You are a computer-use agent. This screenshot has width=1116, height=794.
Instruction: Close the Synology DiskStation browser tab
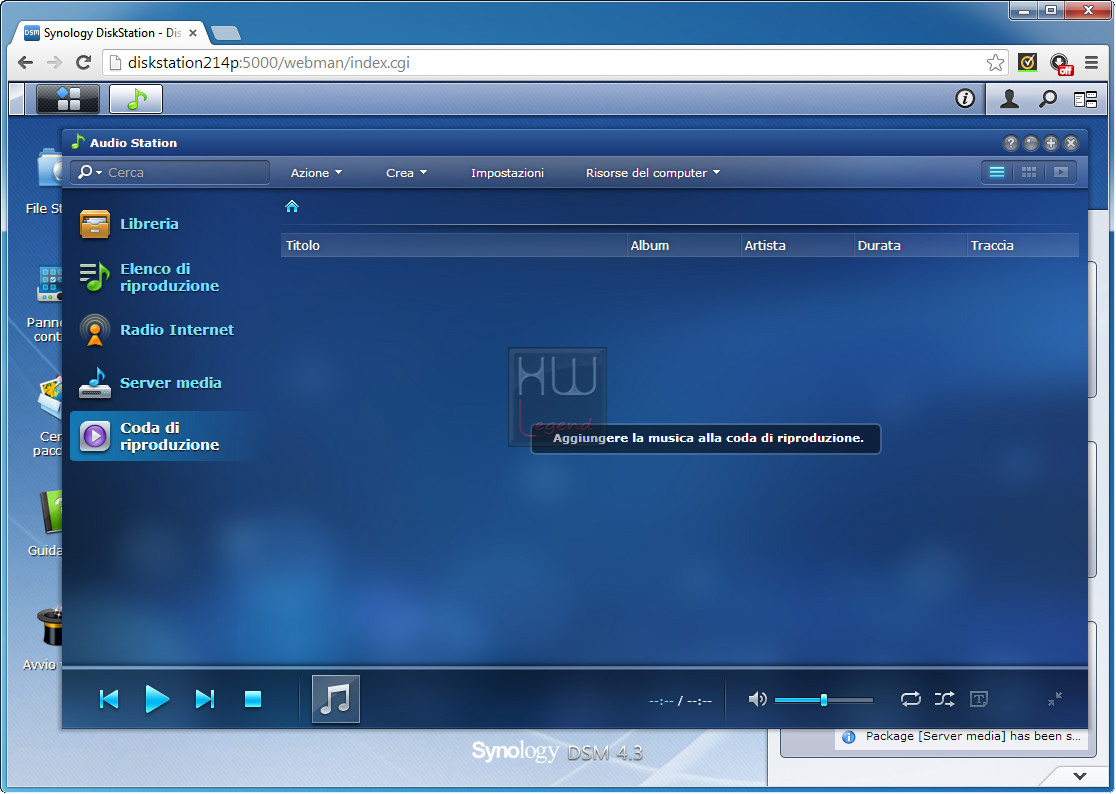pyautogui.click(x=193, y=33)
